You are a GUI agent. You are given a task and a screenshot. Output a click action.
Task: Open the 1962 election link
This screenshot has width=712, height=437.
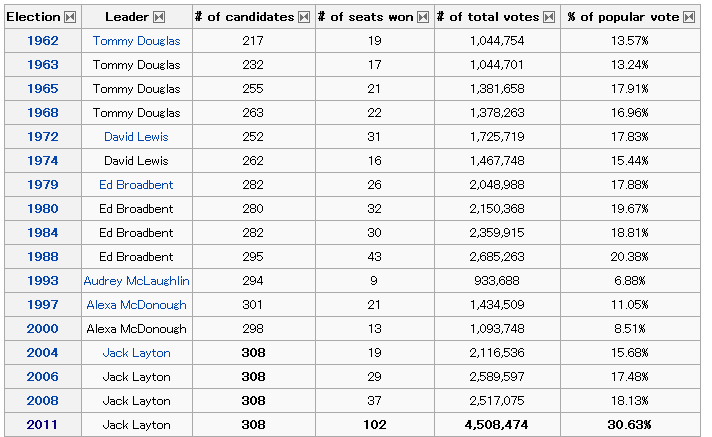(43, 41)
